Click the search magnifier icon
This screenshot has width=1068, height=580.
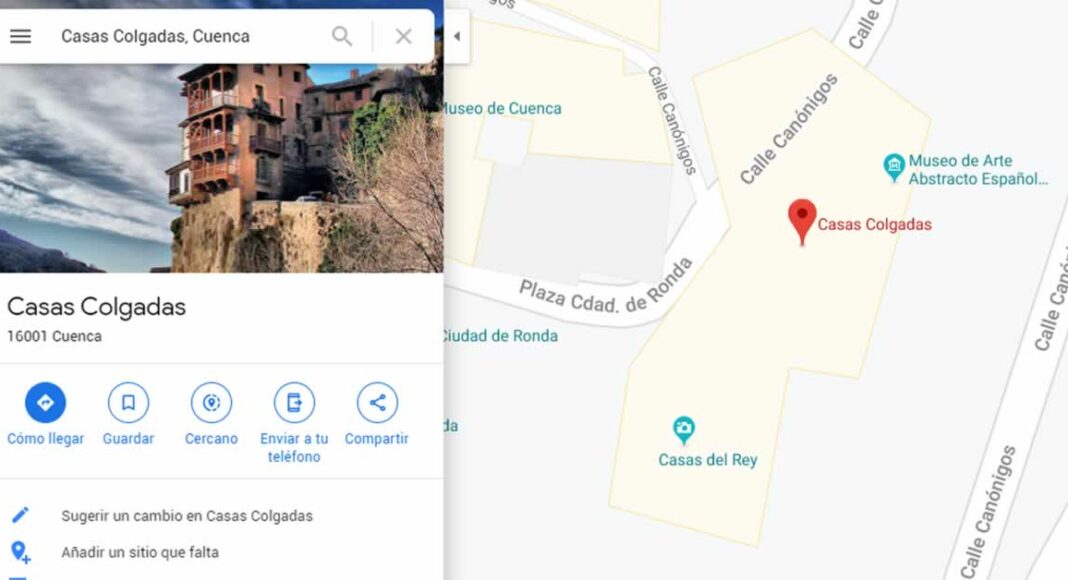tap(342, 36)
